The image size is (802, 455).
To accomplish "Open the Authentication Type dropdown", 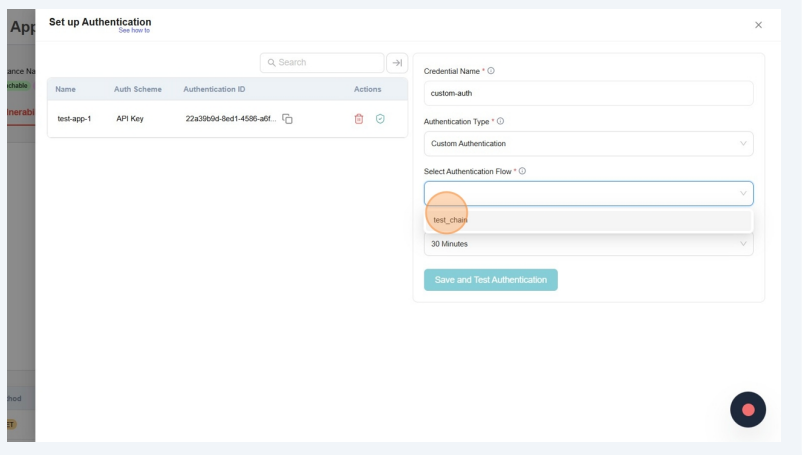I will 588,144.
